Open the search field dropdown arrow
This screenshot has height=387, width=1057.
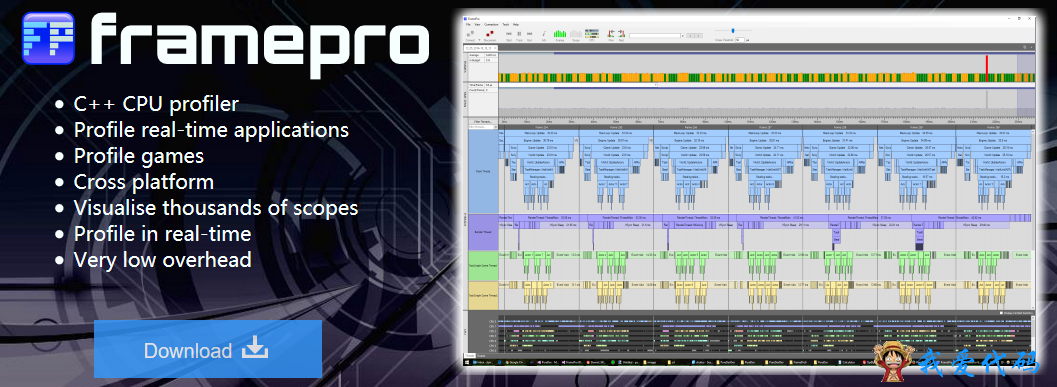point(683,36)
